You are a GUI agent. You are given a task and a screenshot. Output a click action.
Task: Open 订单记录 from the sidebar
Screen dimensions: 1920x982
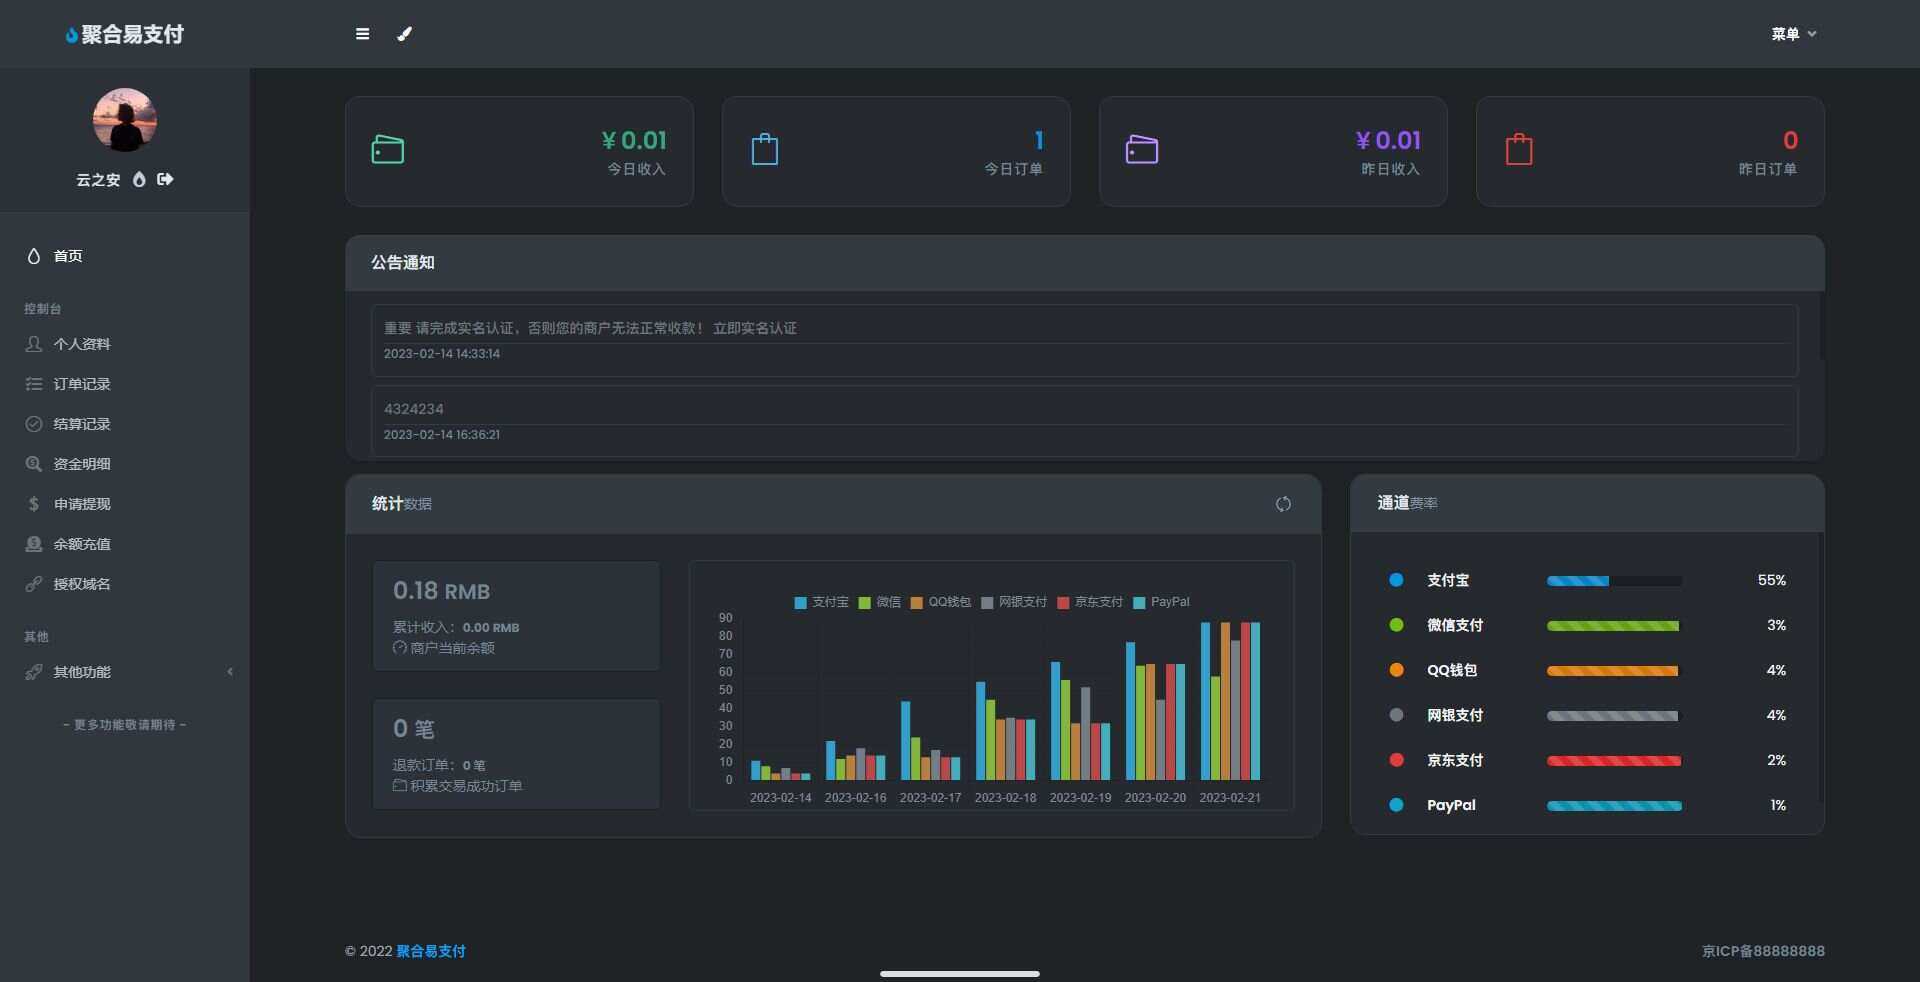83,384
